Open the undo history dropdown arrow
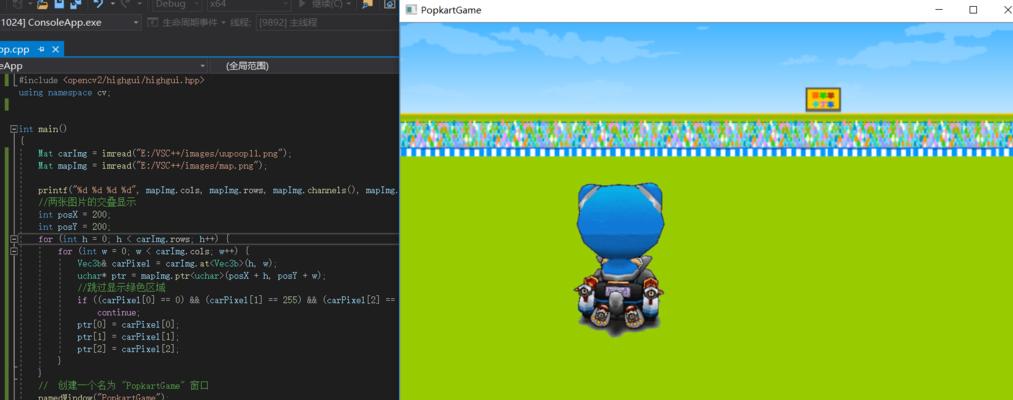This screenshot has width=1013, height=400. pos(112,4)
